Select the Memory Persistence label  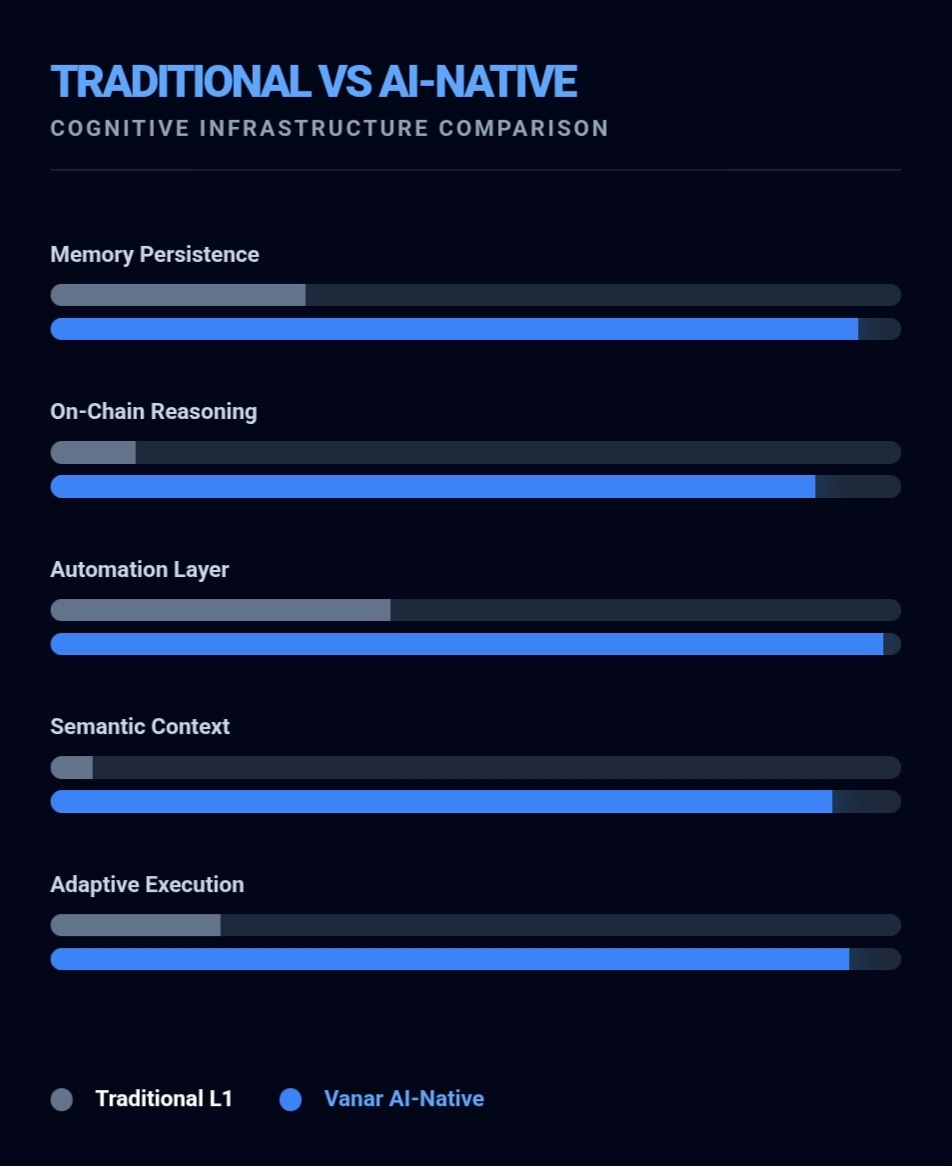pyautogui.click(x=155, y=255)
